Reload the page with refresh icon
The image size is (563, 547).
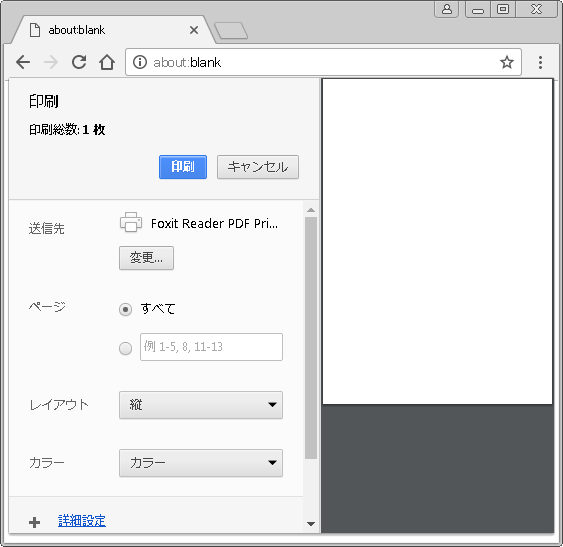click(79, 62)
